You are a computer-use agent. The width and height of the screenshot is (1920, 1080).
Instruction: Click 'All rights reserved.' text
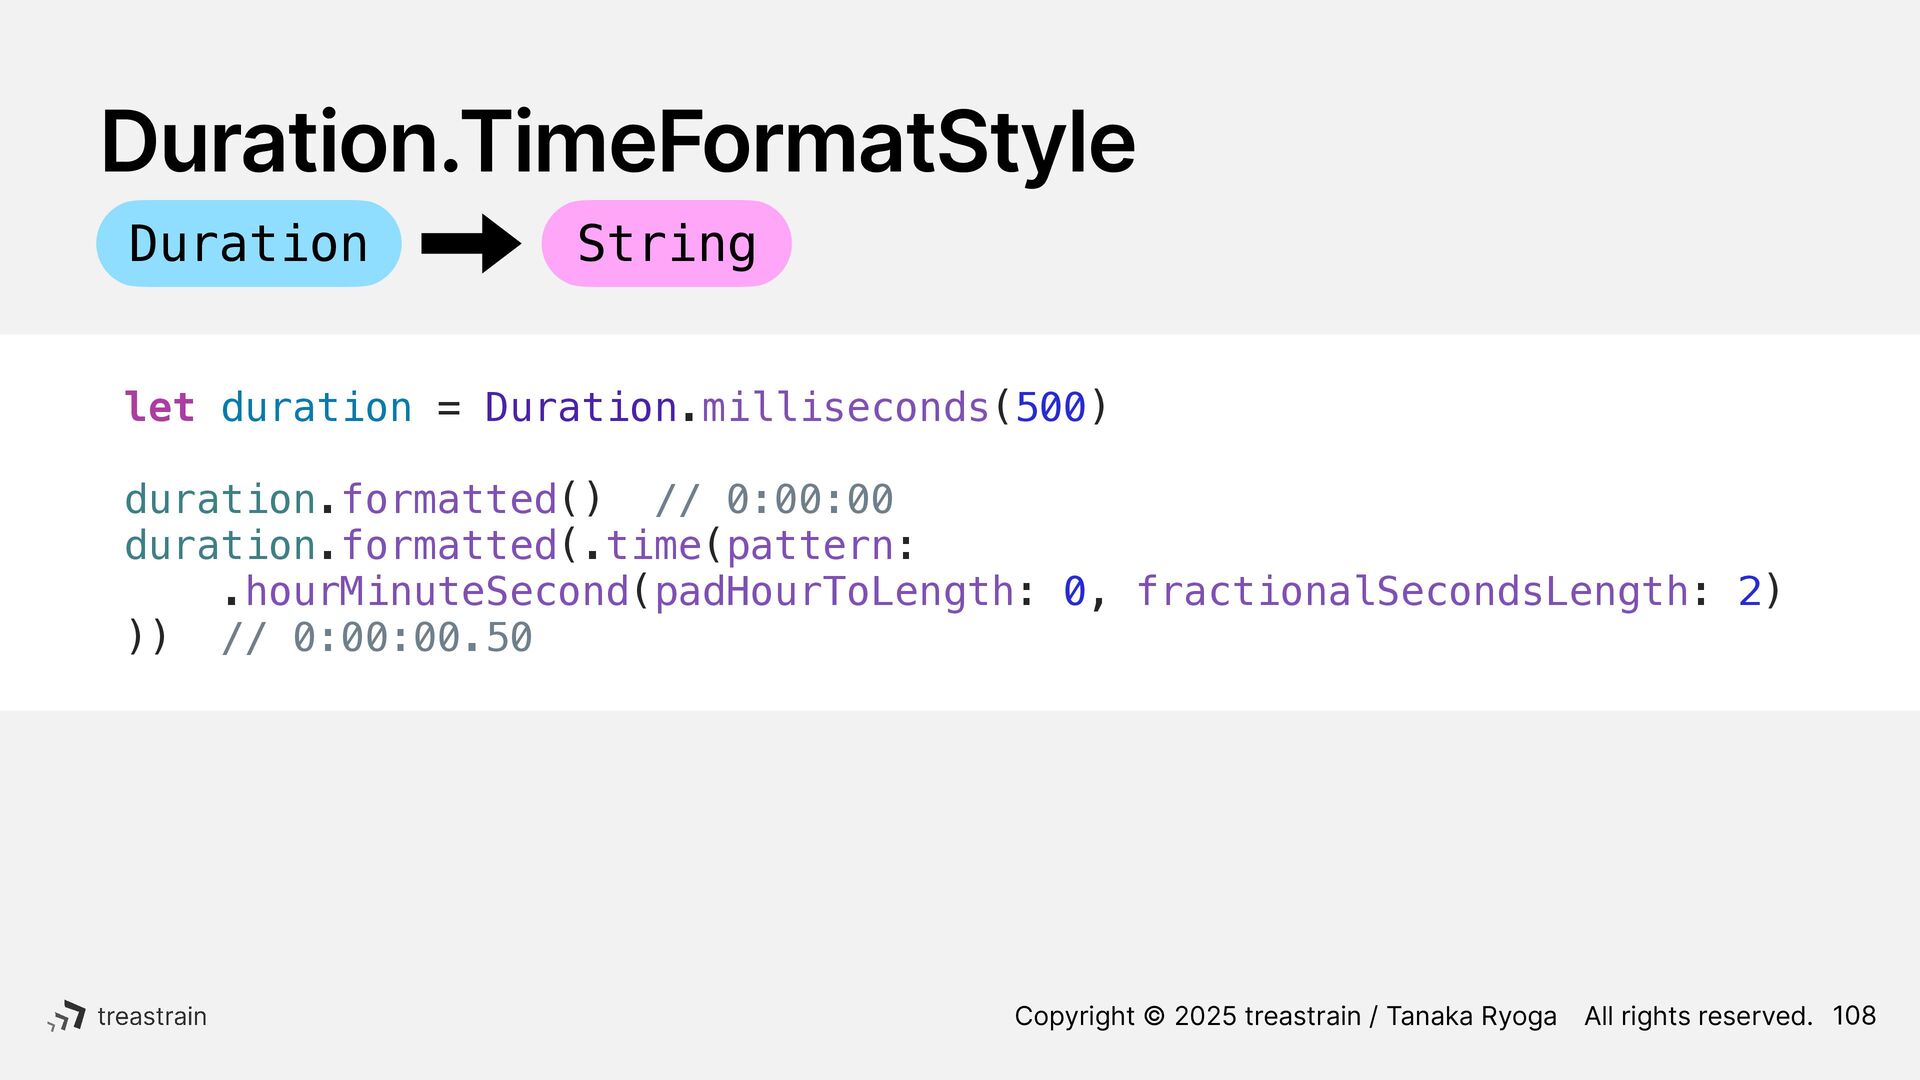click(1698, 1016)
